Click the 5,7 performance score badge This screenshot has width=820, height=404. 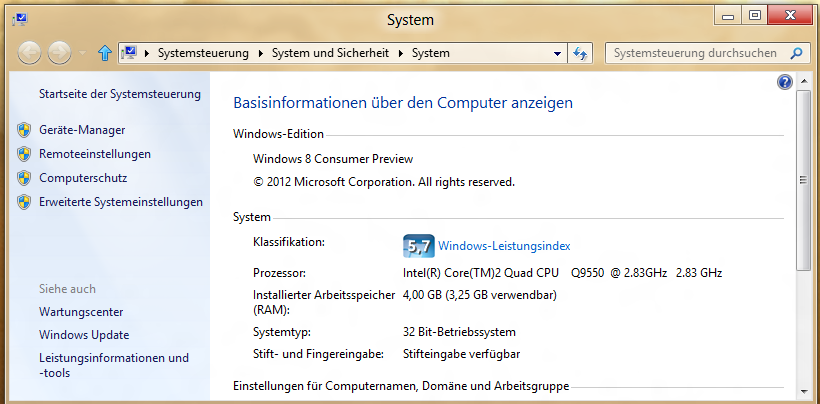click(417, 245)
